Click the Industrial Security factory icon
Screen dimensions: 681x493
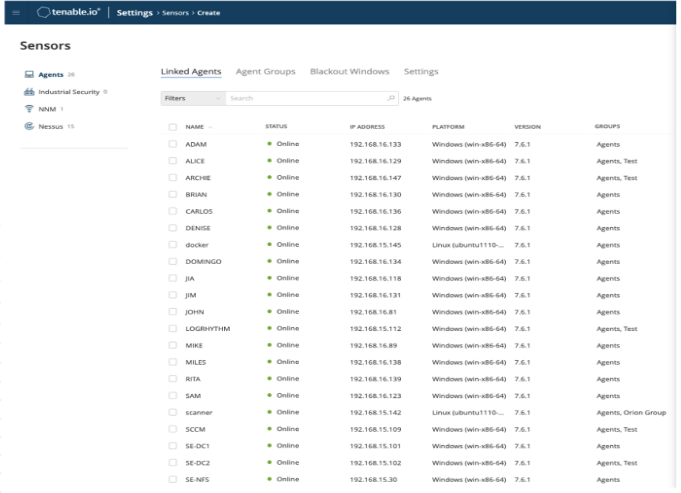click(x=29, y=92)
